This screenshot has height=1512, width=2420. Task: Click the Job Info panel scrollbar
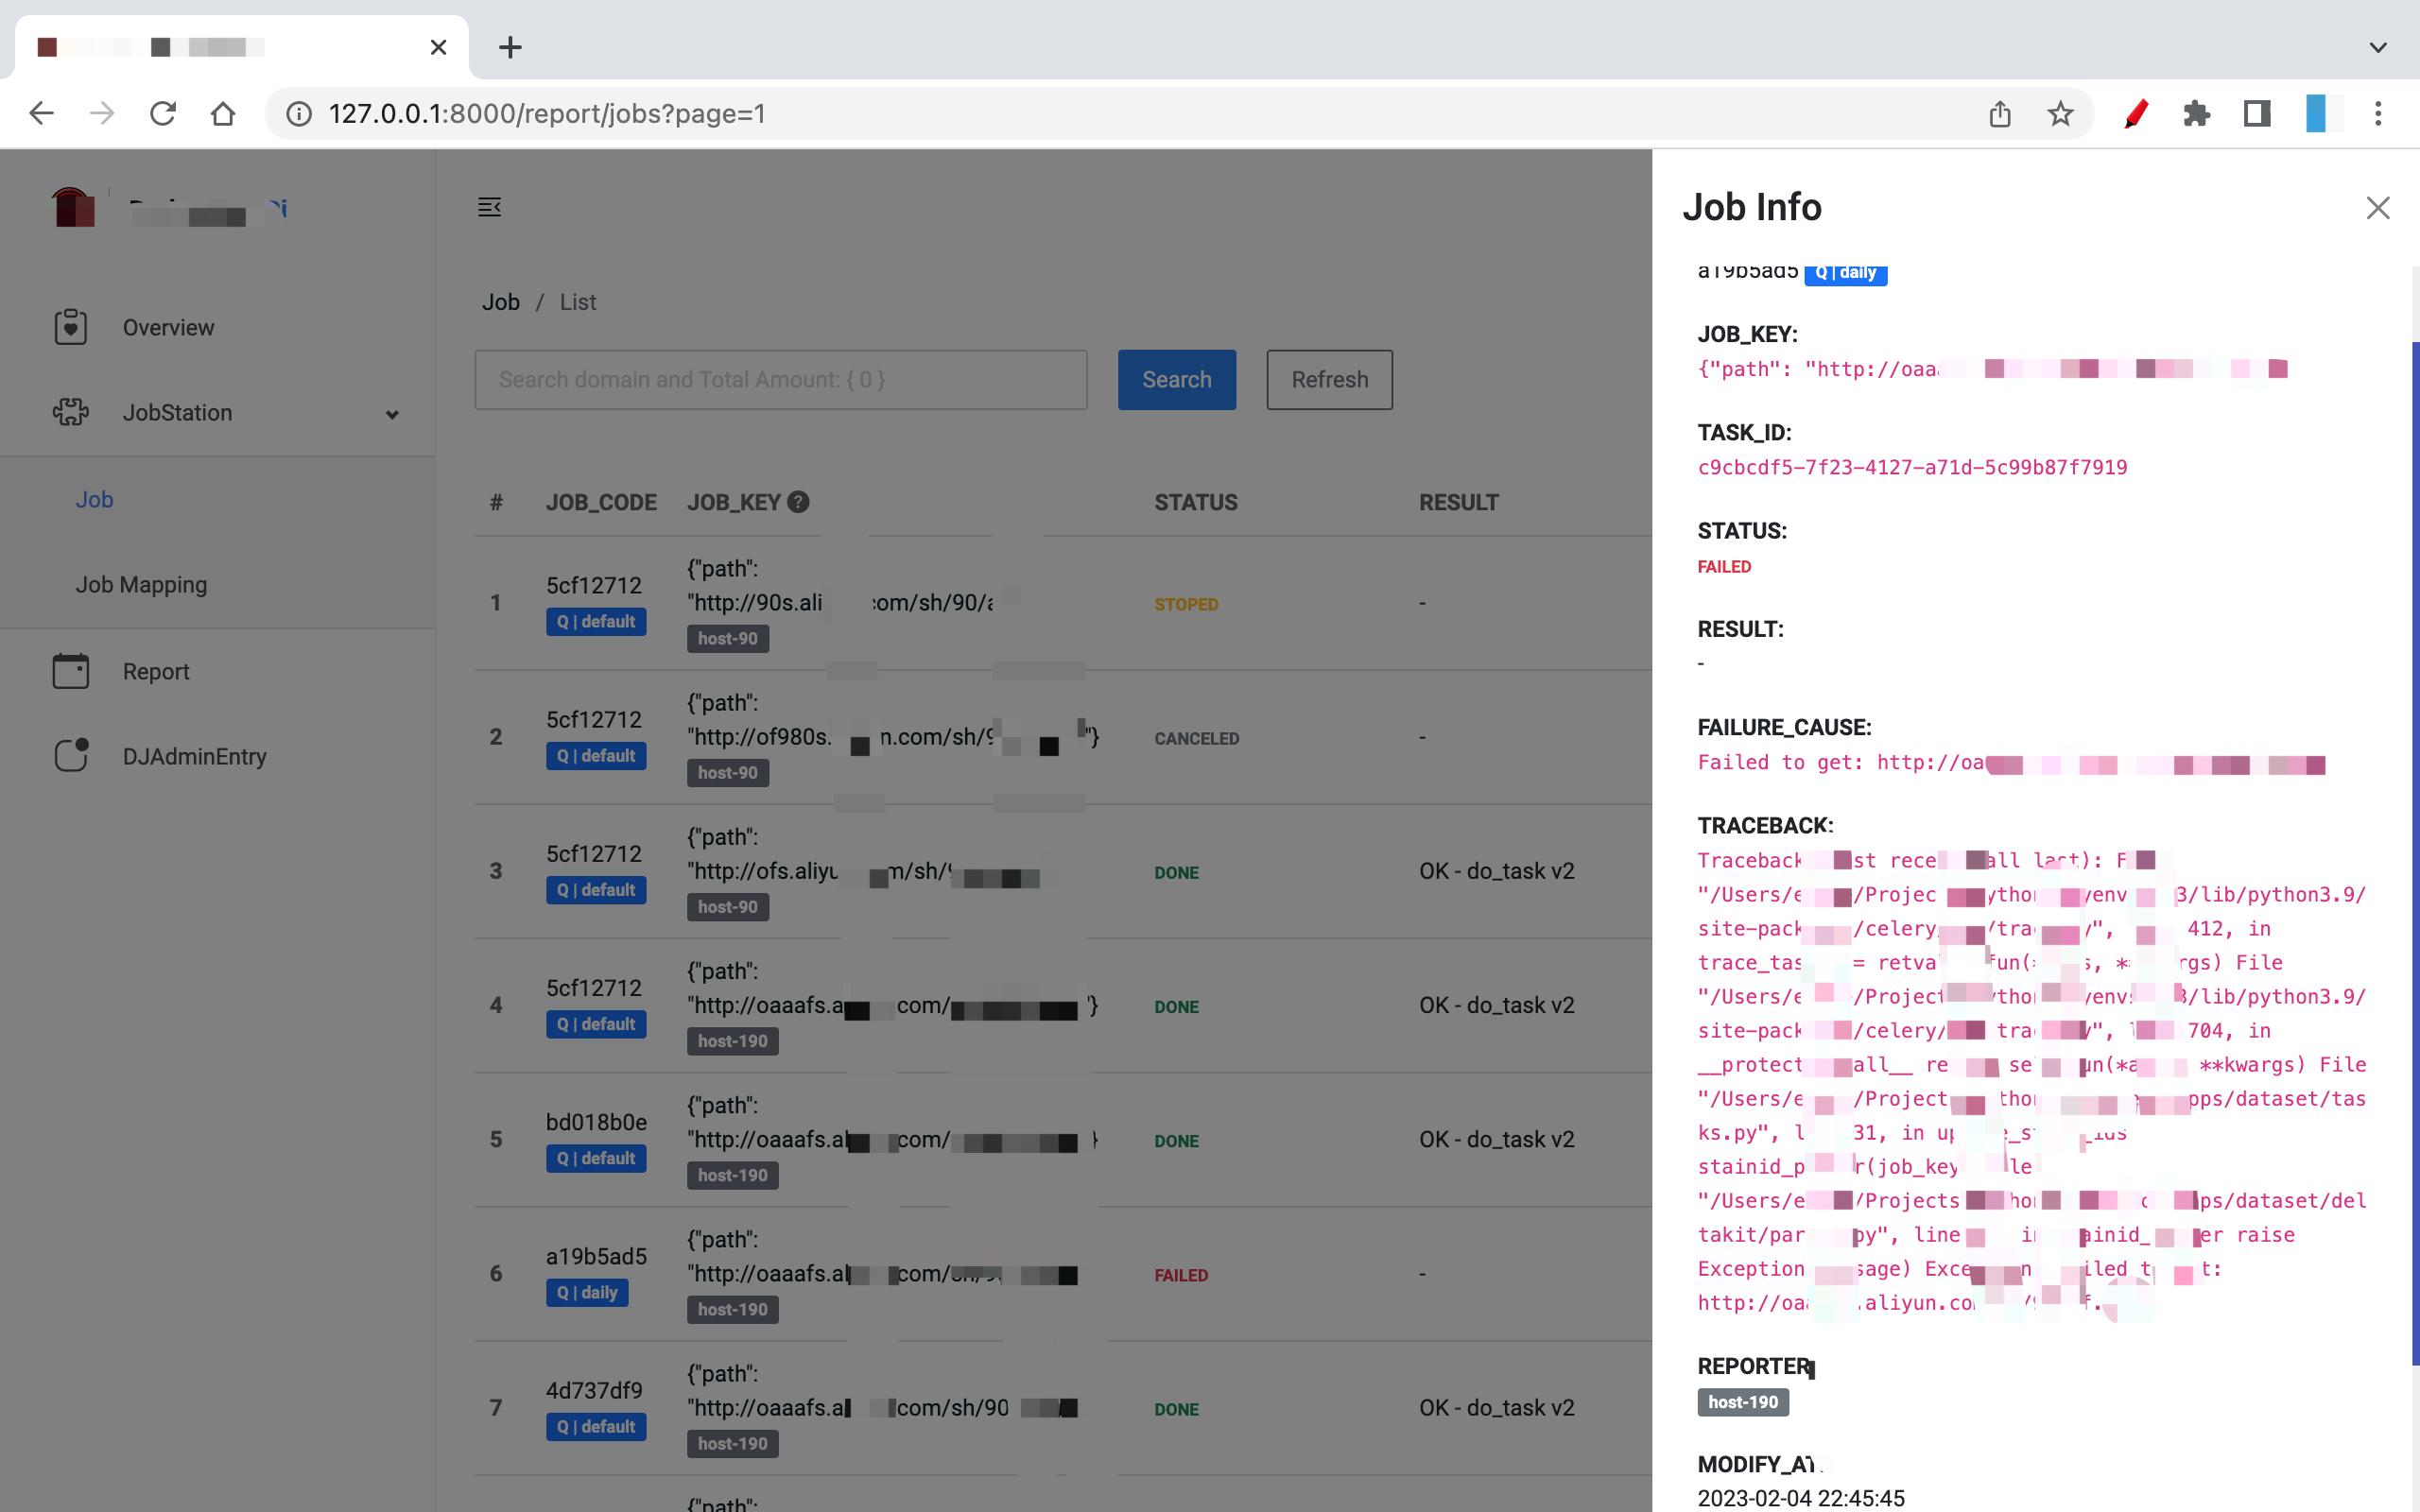tap(2414, 853)
